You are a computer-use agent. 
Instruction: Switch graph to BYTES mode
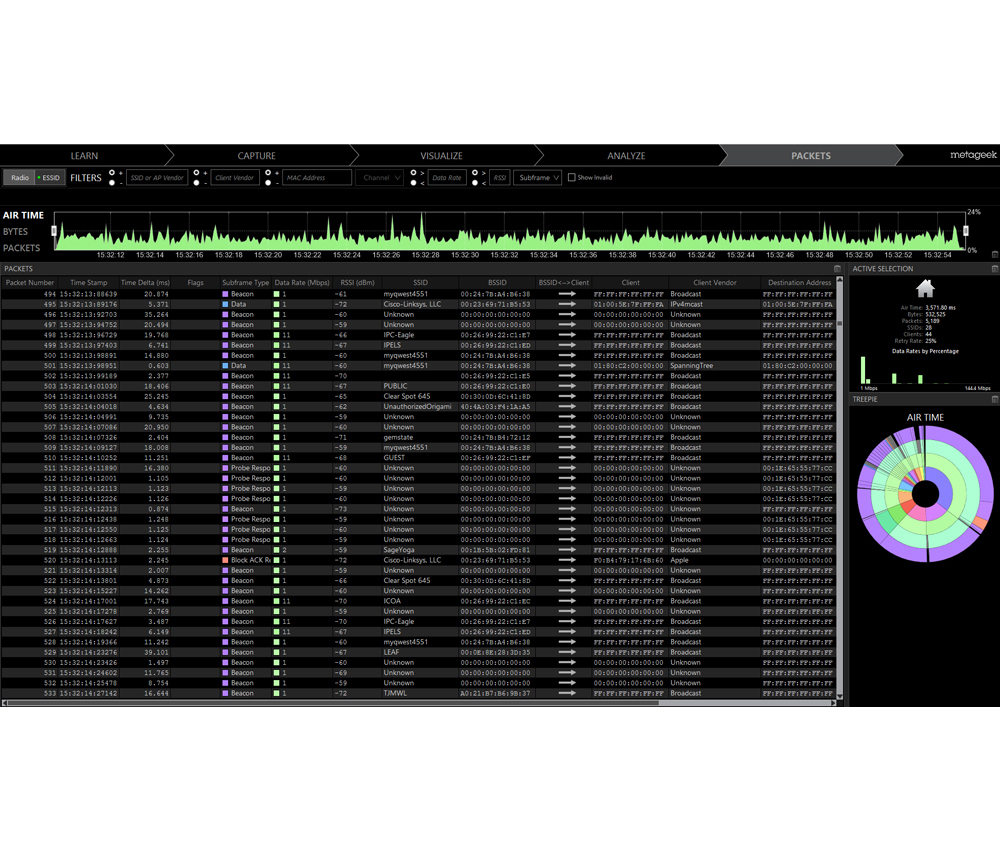coord(15,231)
